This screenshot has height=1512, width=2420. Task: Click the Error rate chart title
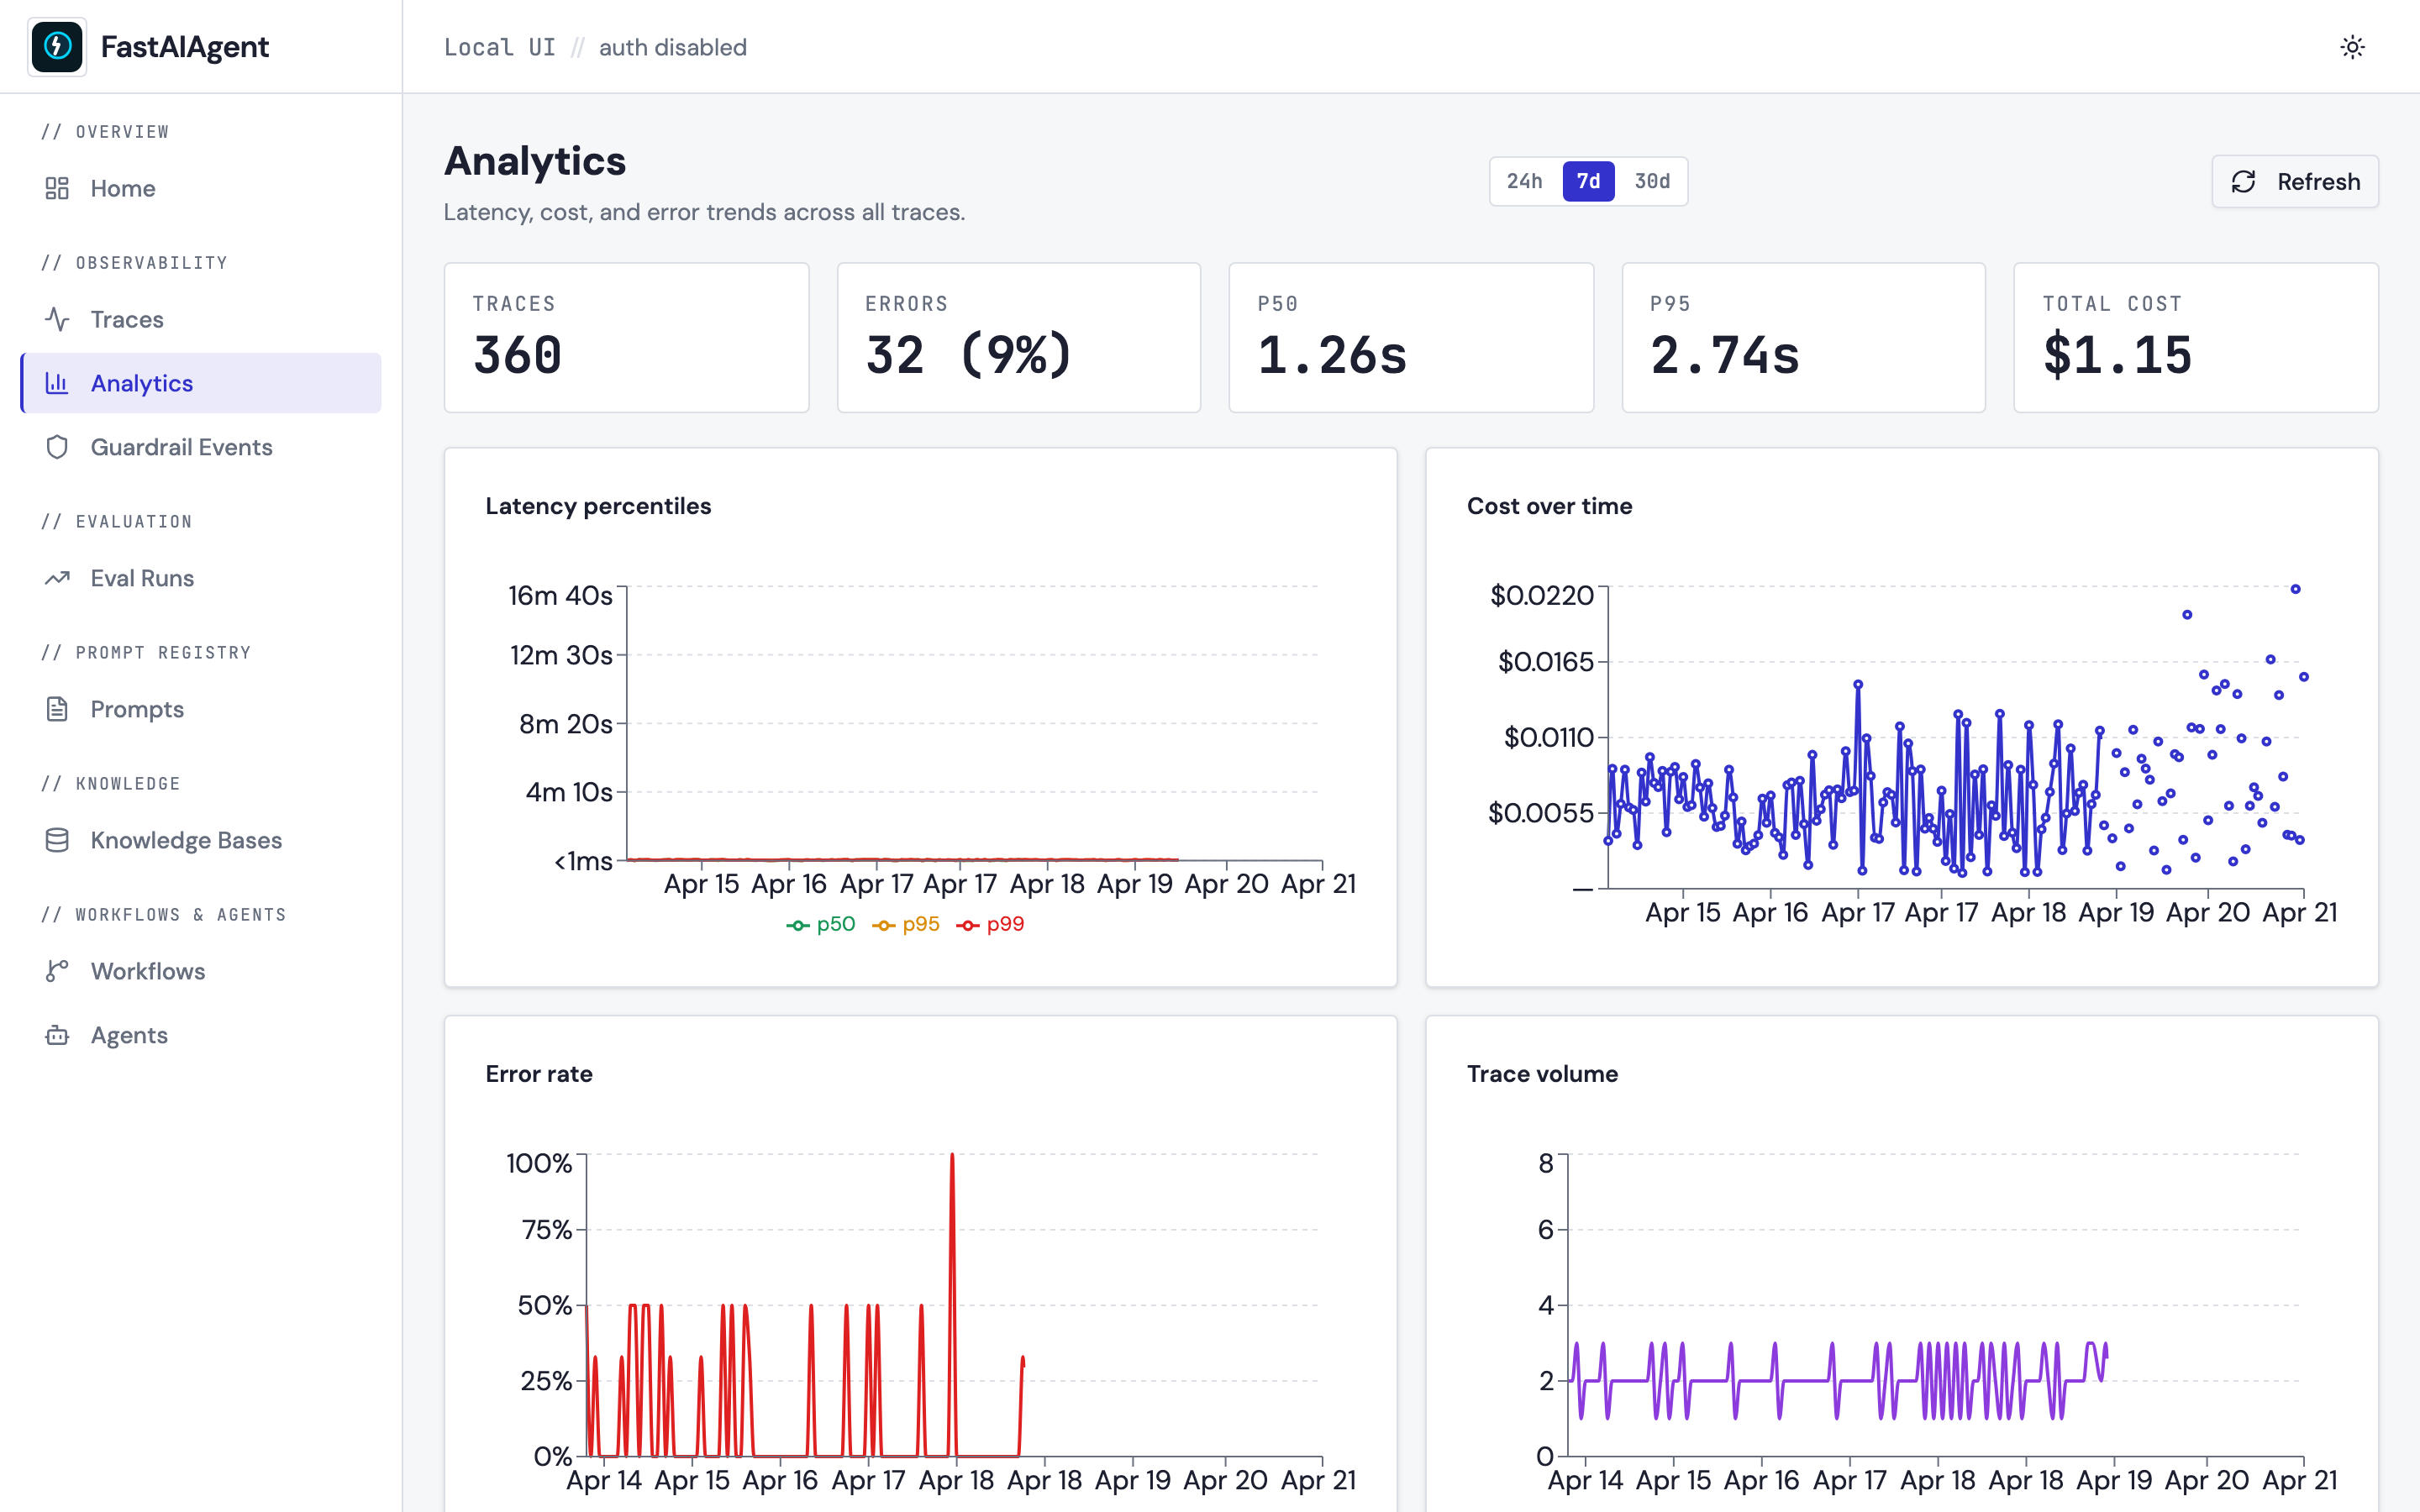click(539, 1074)
